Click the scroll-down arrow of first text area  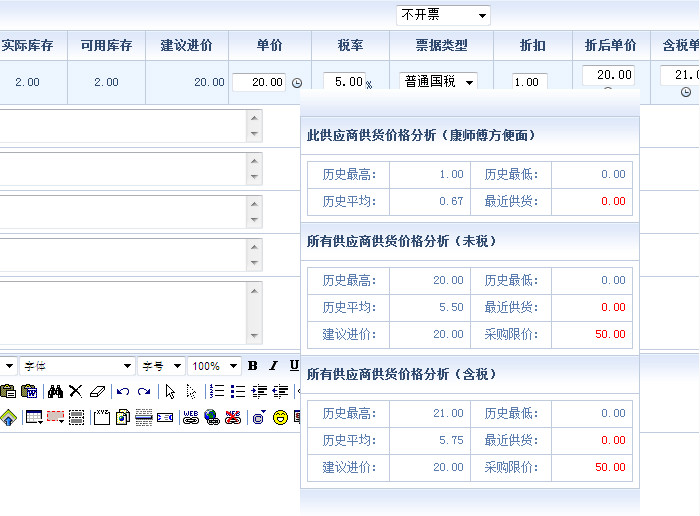coord(254,134)
